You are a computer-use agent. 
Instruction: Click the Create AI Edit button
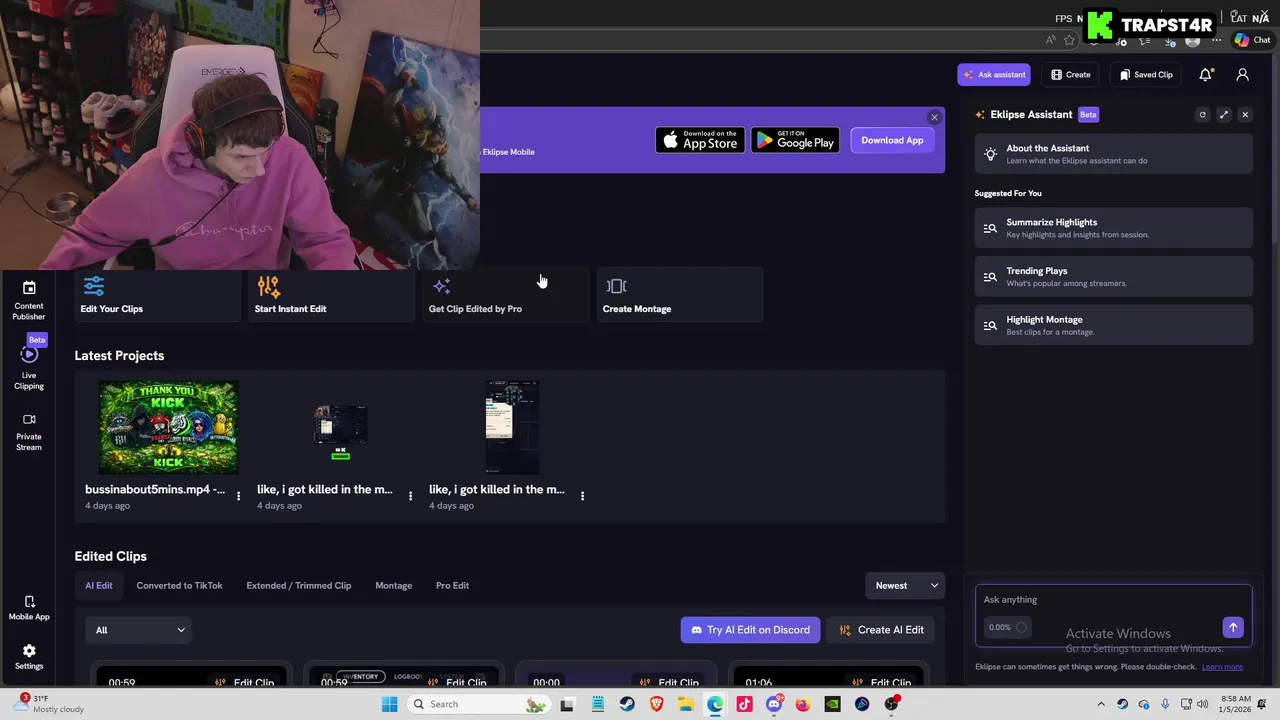[882, 630]
